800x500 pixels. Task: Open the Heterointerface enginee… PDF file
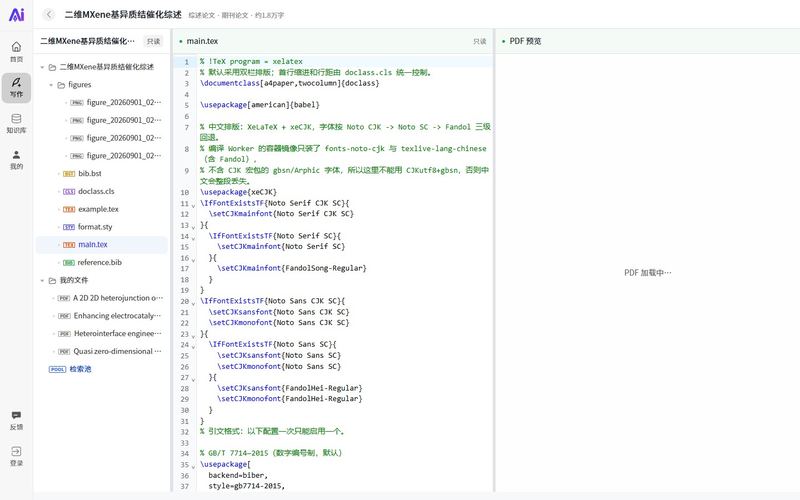[118, 334]
